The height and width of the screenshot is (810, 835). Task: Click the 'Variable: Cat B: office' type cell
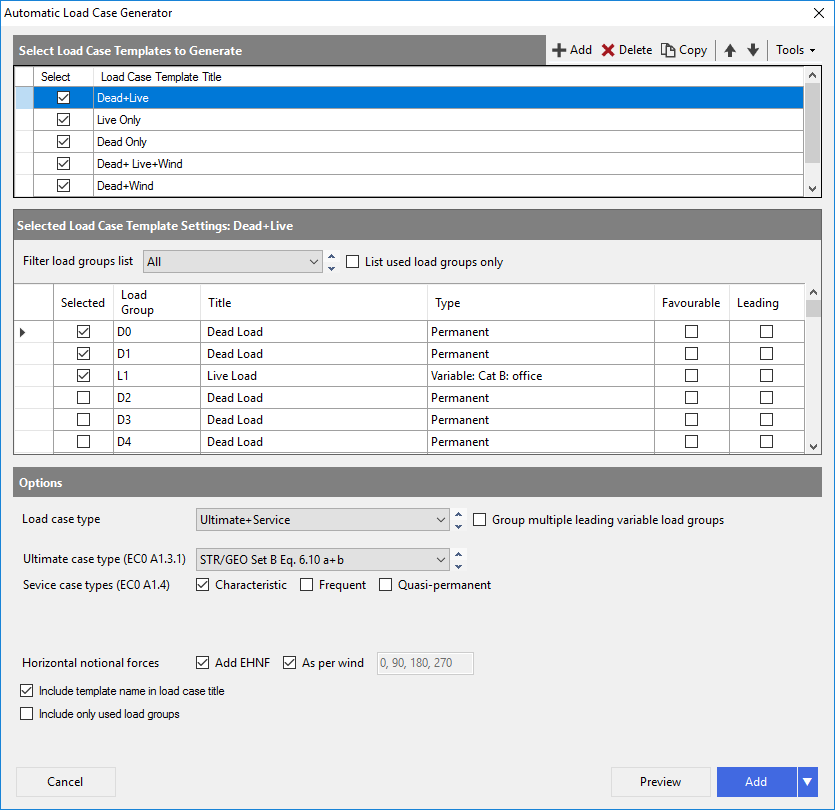(541, 375)
